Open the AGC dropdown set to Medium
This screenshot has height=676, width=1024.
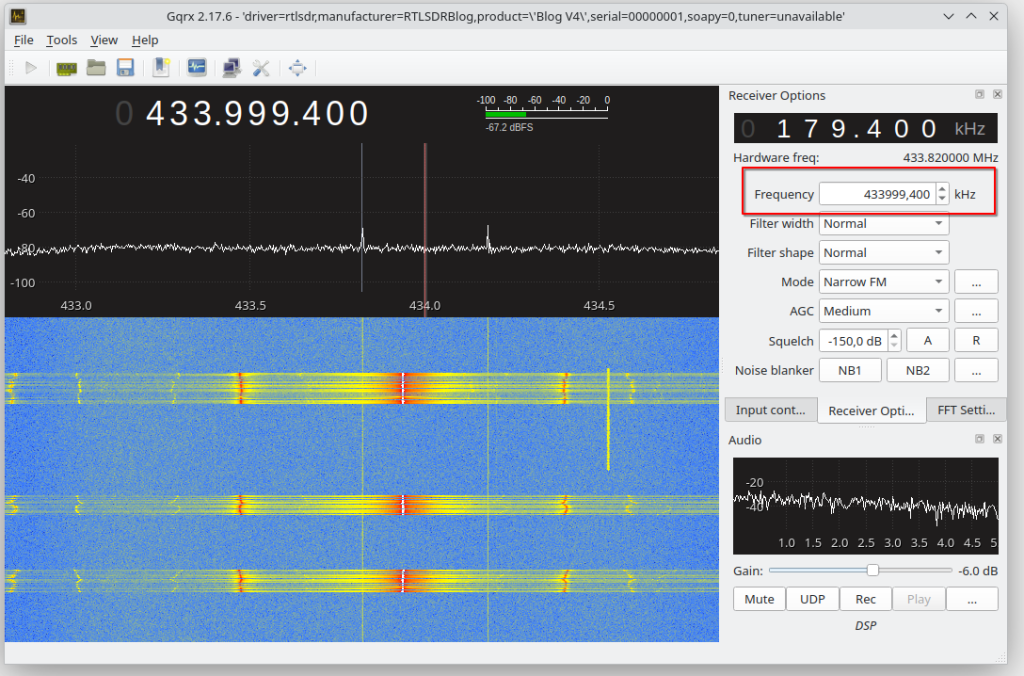883,311
